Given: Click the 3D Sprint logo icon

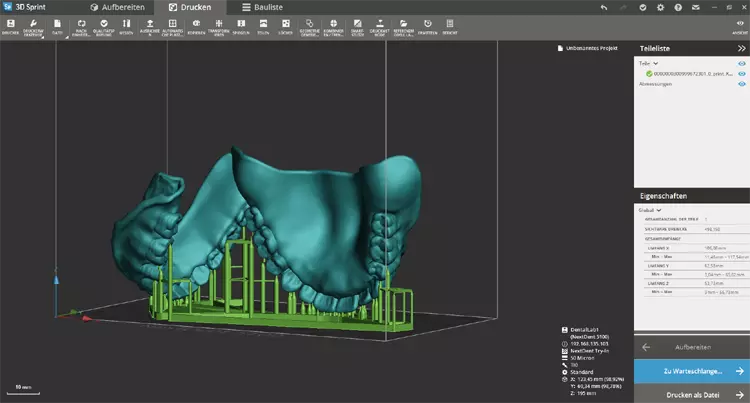Looking at the screenshot, I should tap(7, 7).
